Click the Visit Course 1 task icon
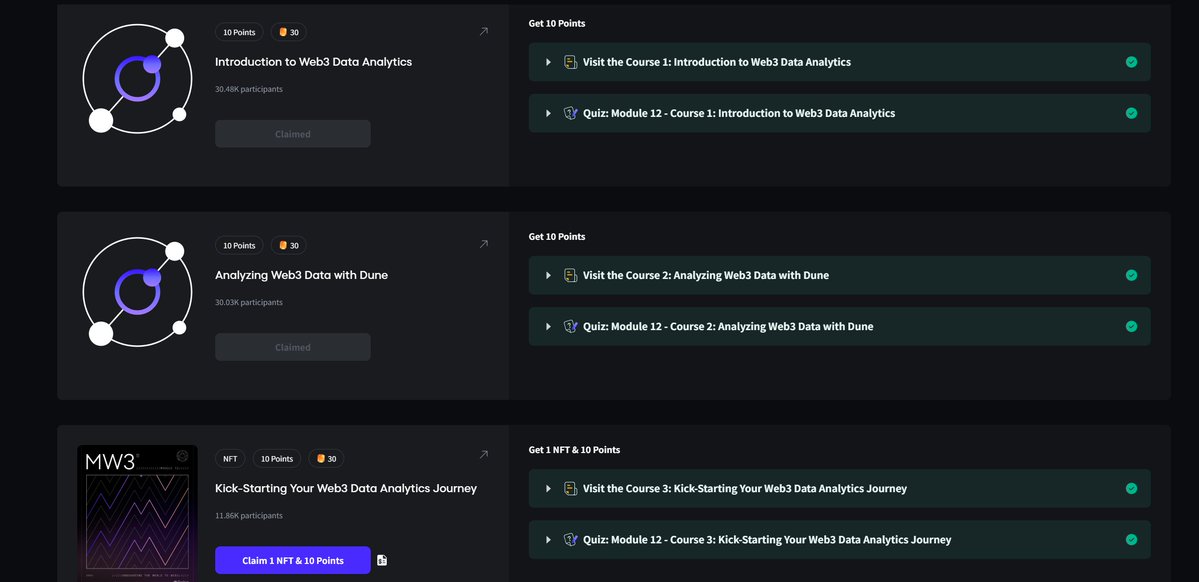1199x582 pixels. pos(570,62)
